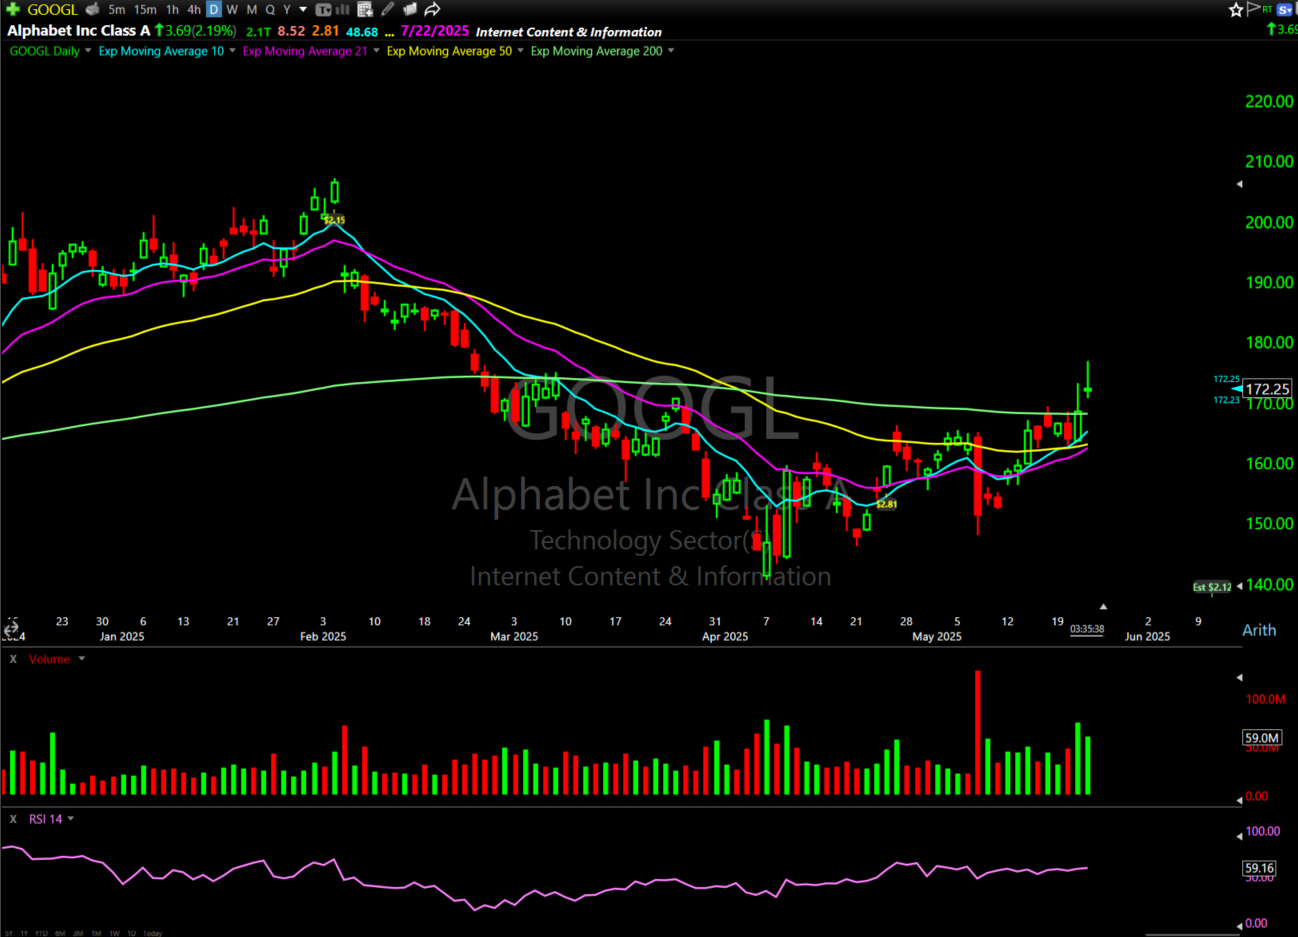
Task: Click the GOOGL ticker symbol field
Action: pyautogui.click(x=52, y=9)
